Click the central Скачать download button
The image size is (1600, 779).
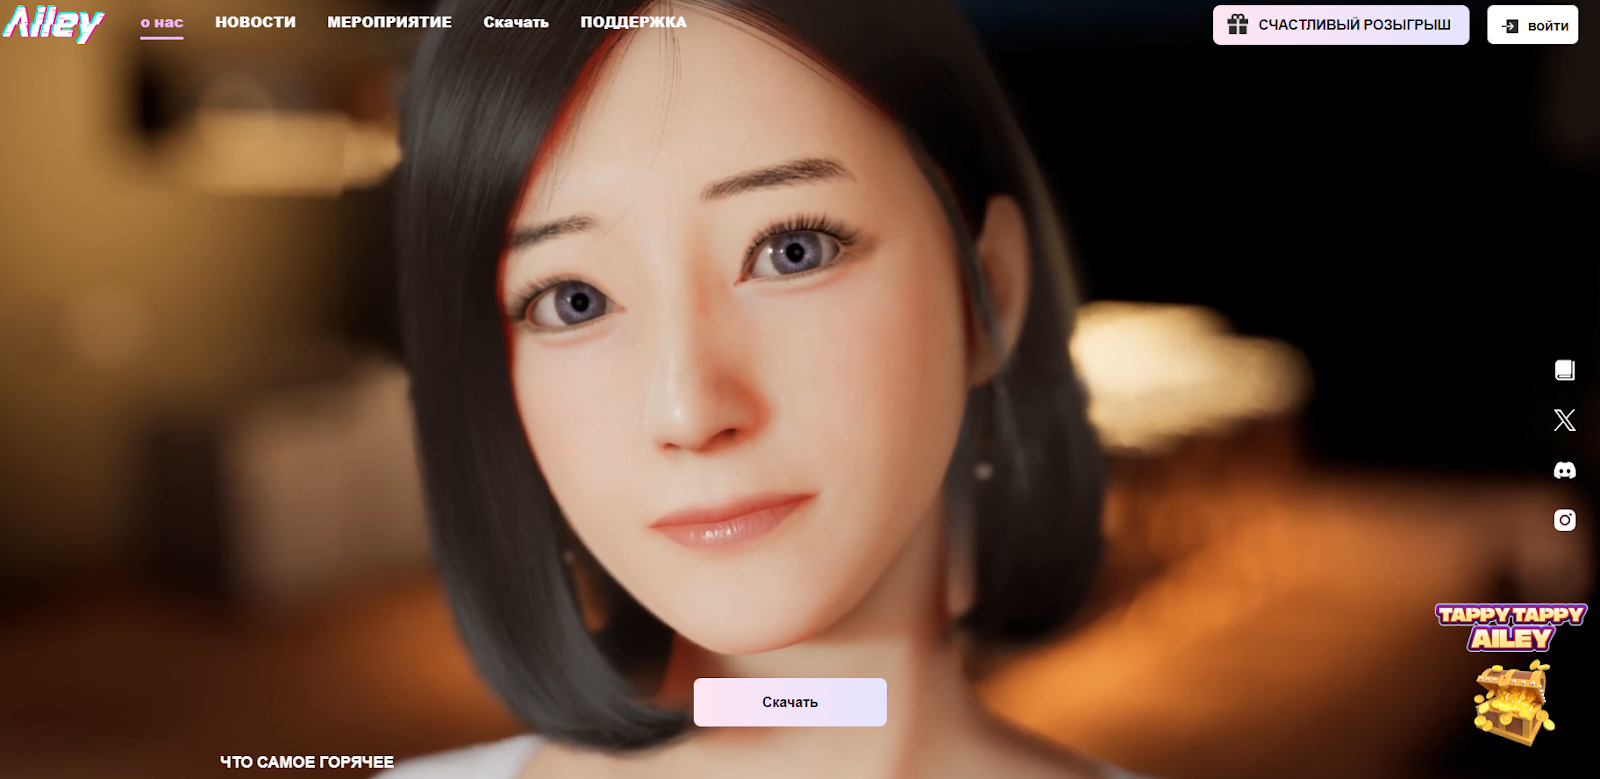[x=790, y=702]
